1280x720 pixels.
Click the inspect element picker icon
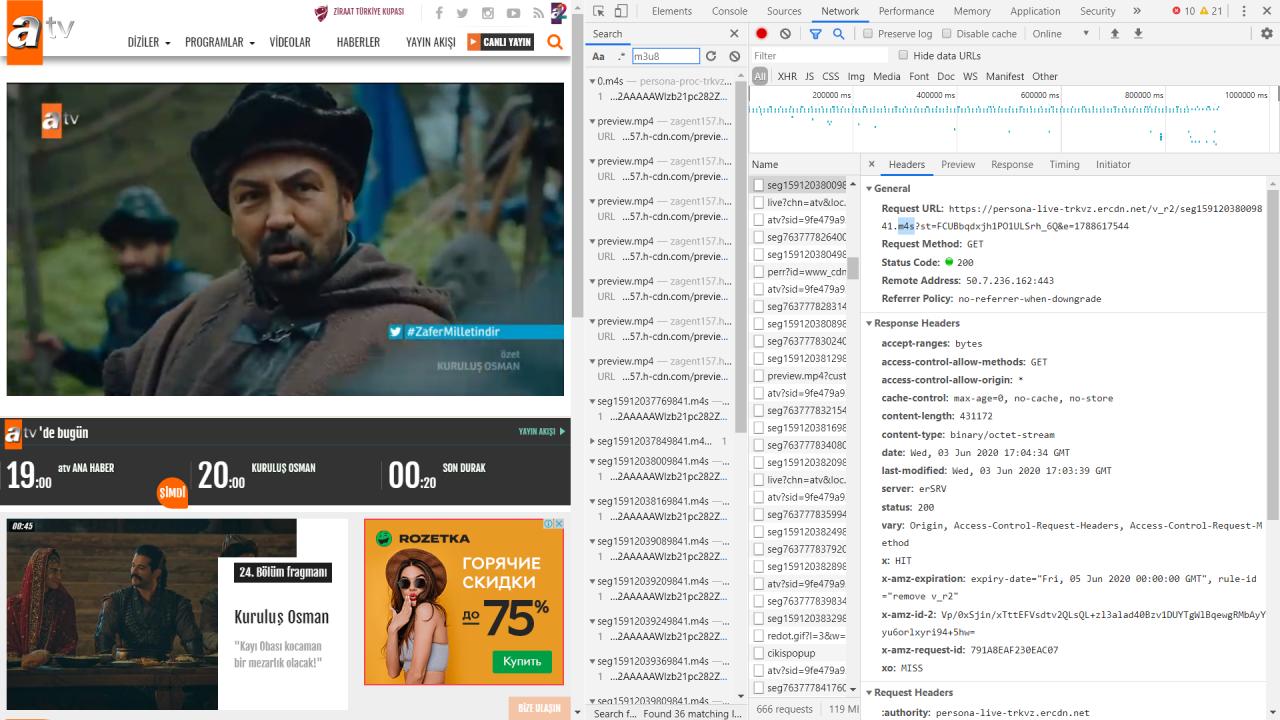click(598, 11)
